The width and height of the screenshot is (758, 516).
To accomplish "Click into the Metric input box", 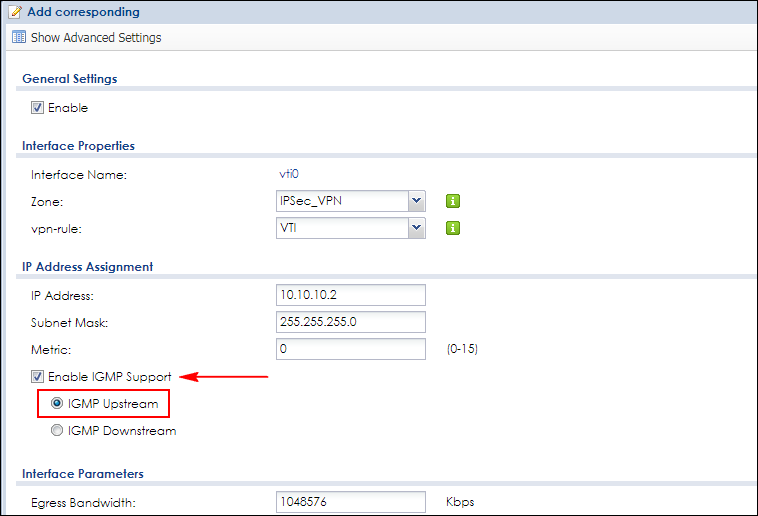I will pos(350,349).
